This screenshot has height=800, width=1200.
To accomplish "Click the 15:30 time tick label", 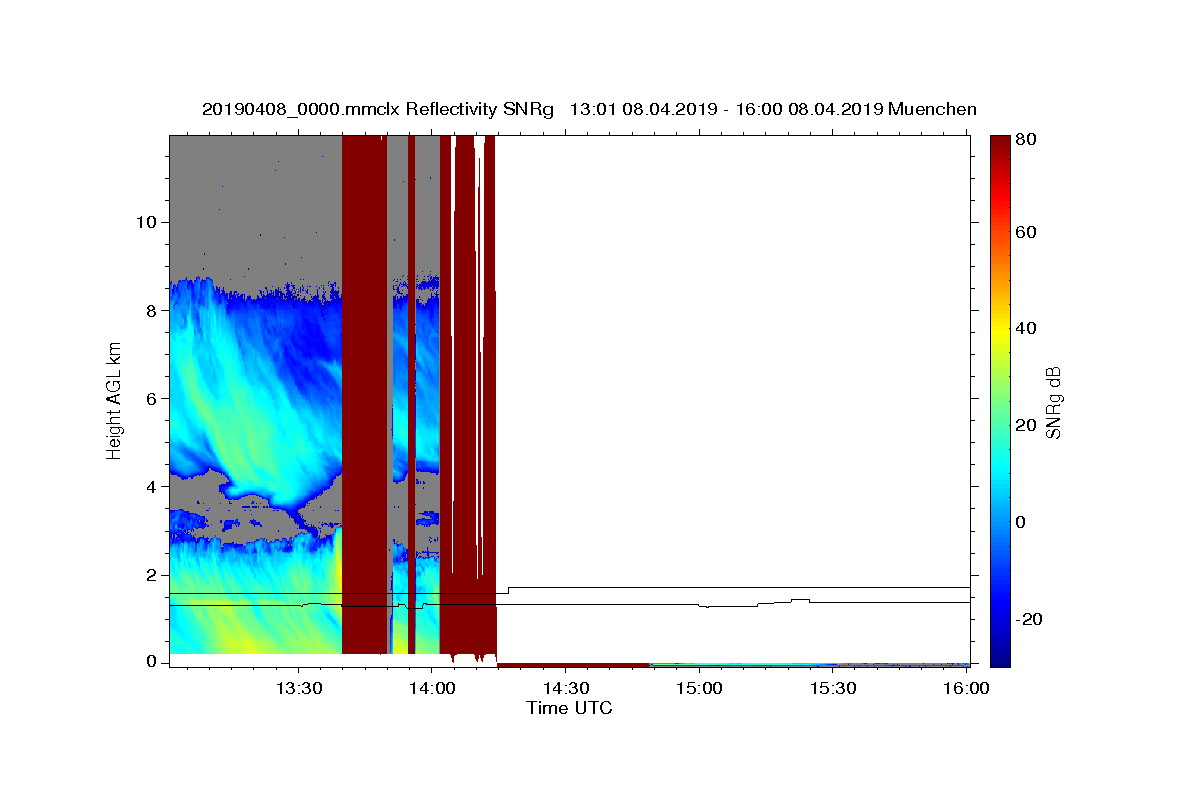I will point(832,688).
